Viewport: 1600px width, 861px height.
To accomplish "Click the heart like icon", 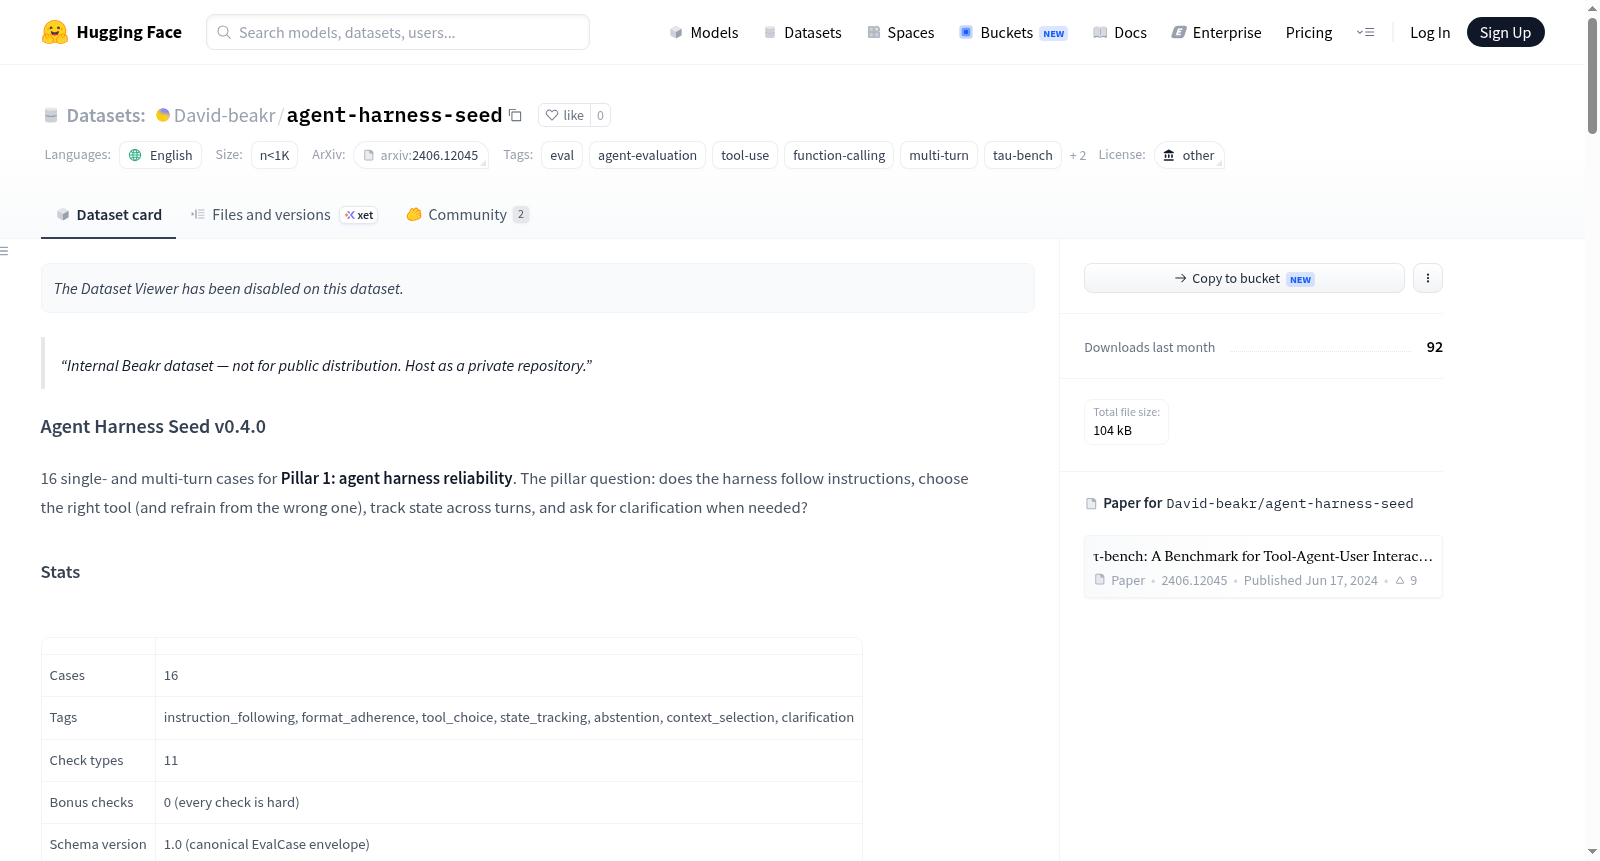I will (552, 115).
